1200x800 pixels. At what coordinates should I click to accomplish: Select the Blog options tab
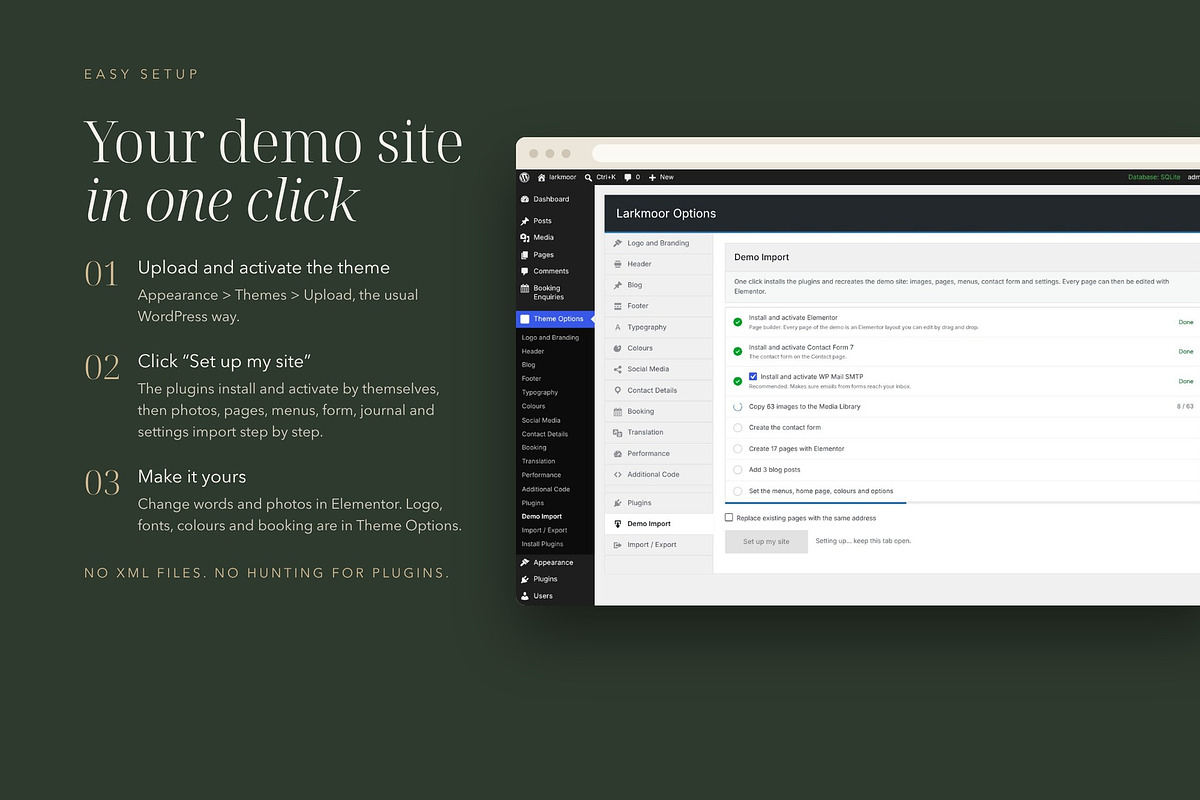pyautogui.click(x=659, y=285)
